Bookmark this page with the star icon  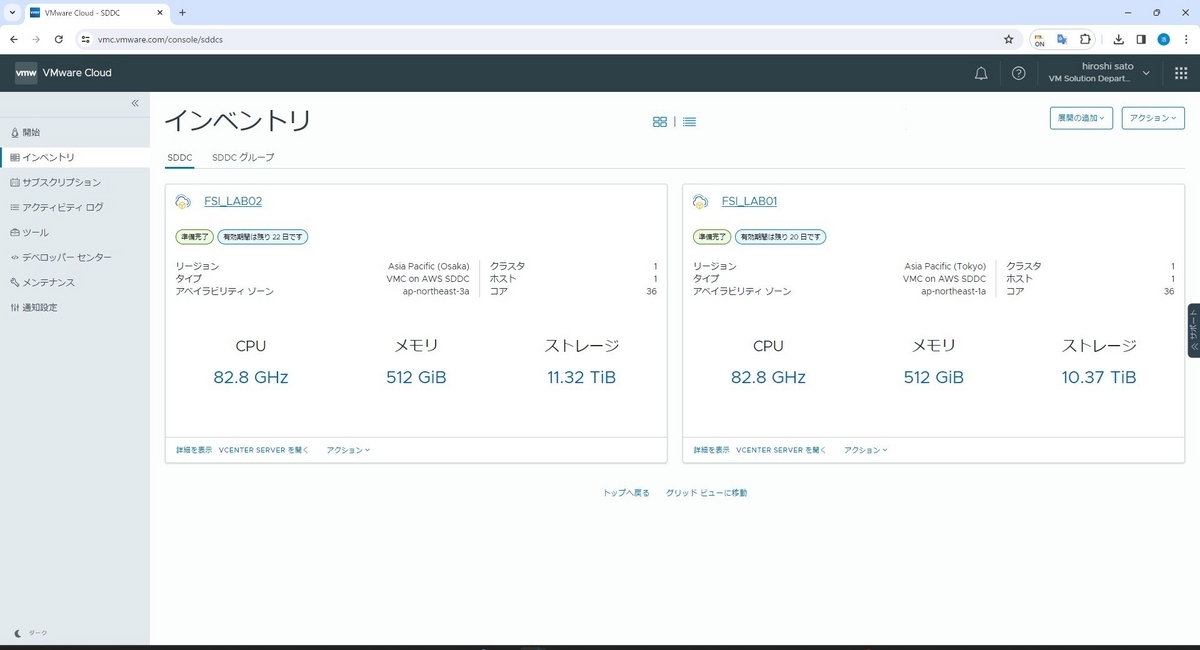coord(1008,39)
